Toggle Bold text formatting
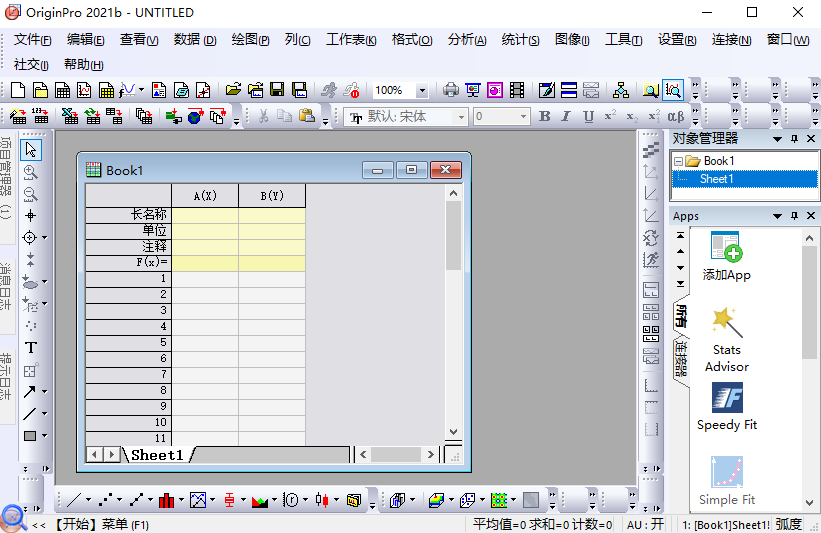 [545, 116]
